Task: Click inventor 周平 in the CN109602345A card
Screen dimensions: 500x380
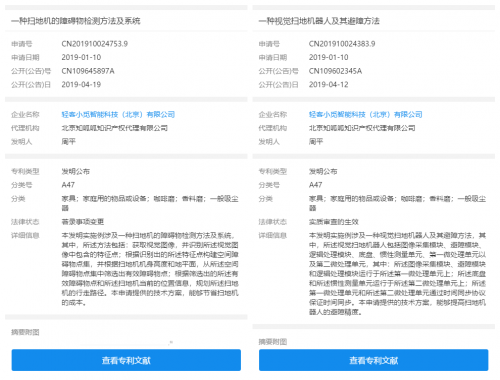Action: coord(316,142)
